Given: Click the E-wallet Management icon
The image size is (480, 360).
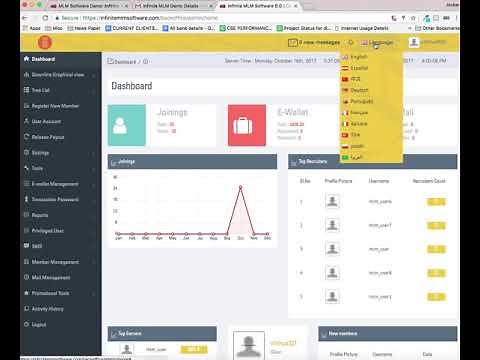Looking at the screenshot, I should 26,184.
